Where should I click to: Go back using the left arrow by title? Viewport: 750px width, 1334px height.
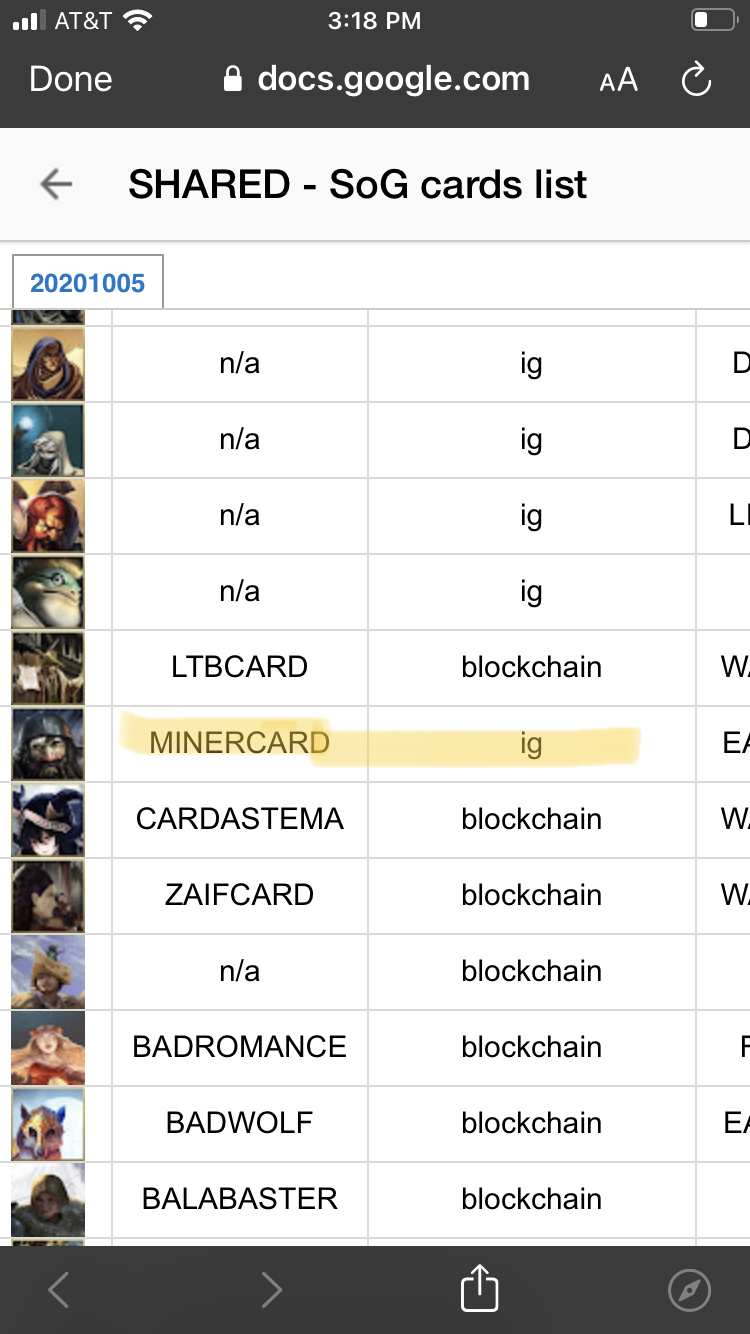click(x=56, y=184)
